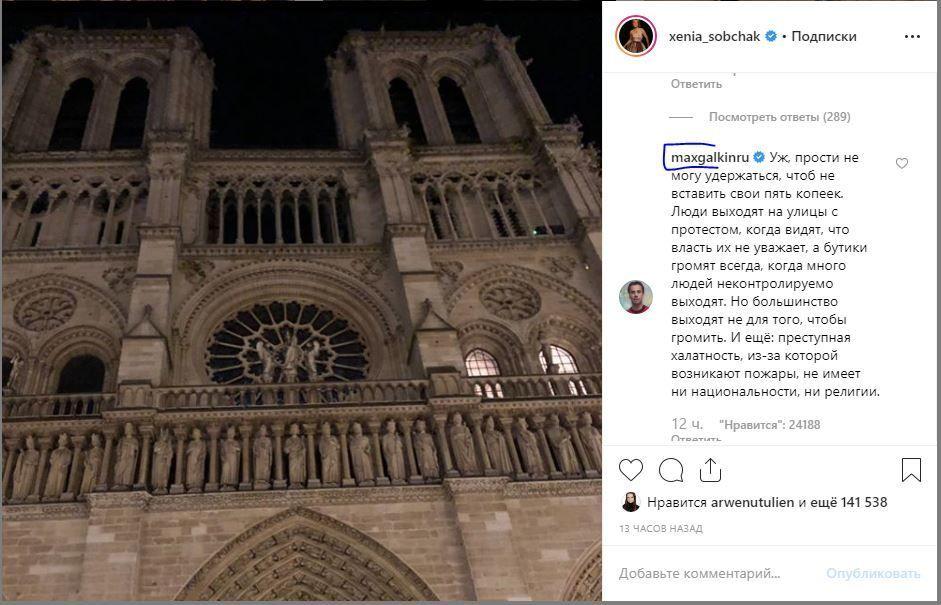Like maxgalkinru's comment with small heart
This screenshot has height=605, width=941.
pos(901,163)
